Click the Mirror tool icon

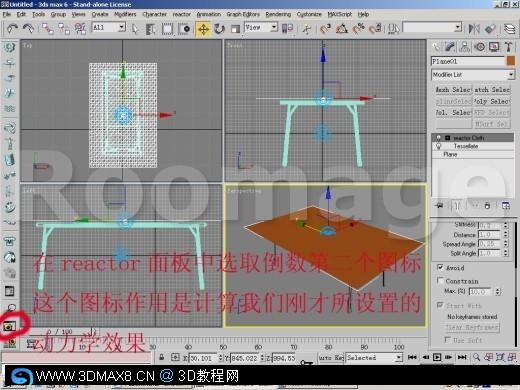tap(474, 29)
